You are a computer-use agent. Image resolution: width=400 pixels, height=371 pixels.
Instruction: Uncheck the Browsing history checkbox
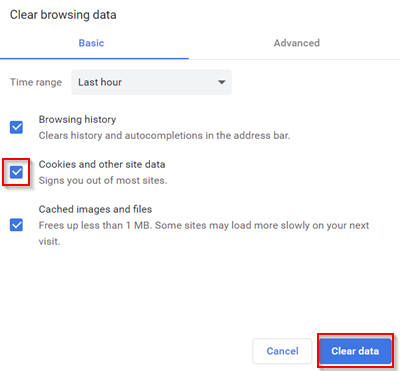tap(16, 127)
